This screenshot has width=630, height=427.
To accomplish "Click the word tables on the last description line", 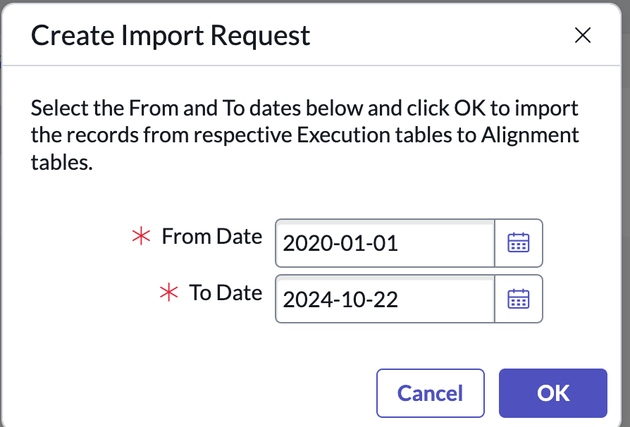I will [x=61, y=163].
